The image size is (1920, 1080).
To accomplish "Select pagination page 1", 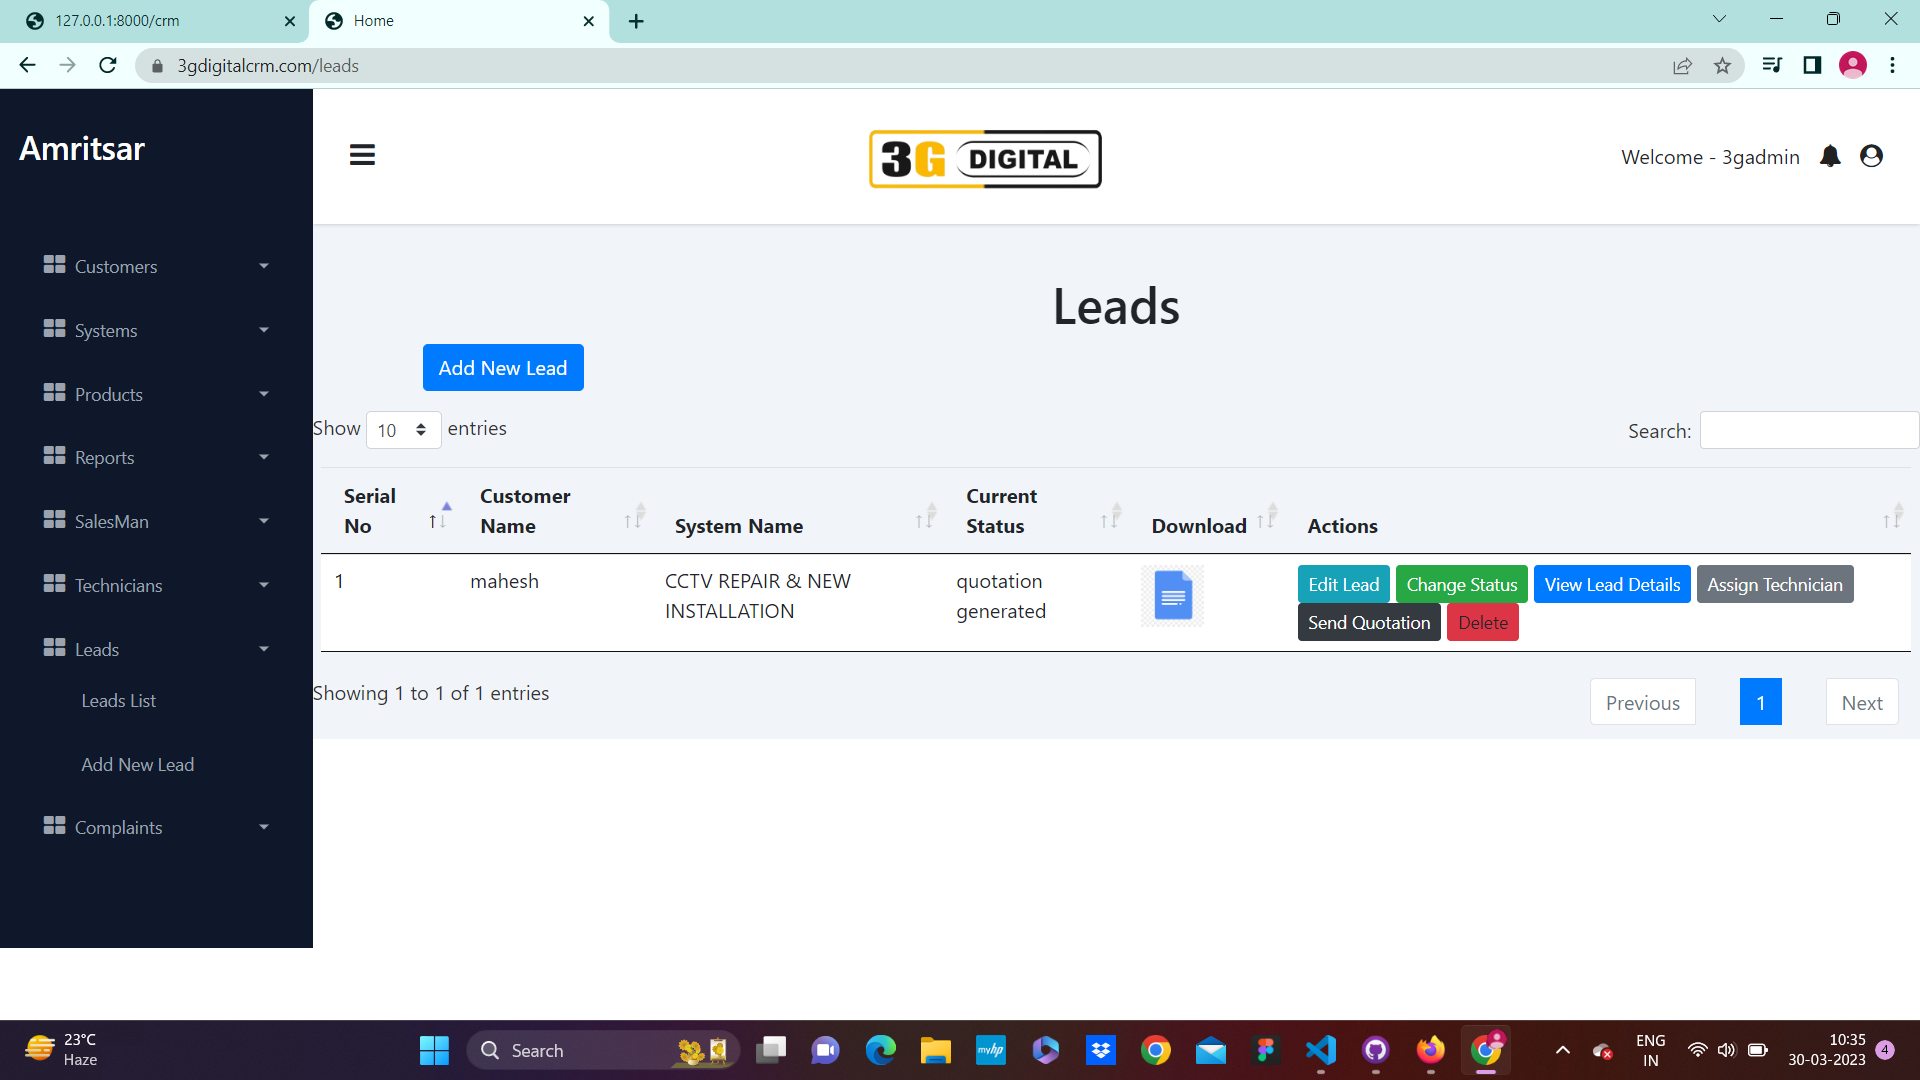I will [x=1760, y=703].
